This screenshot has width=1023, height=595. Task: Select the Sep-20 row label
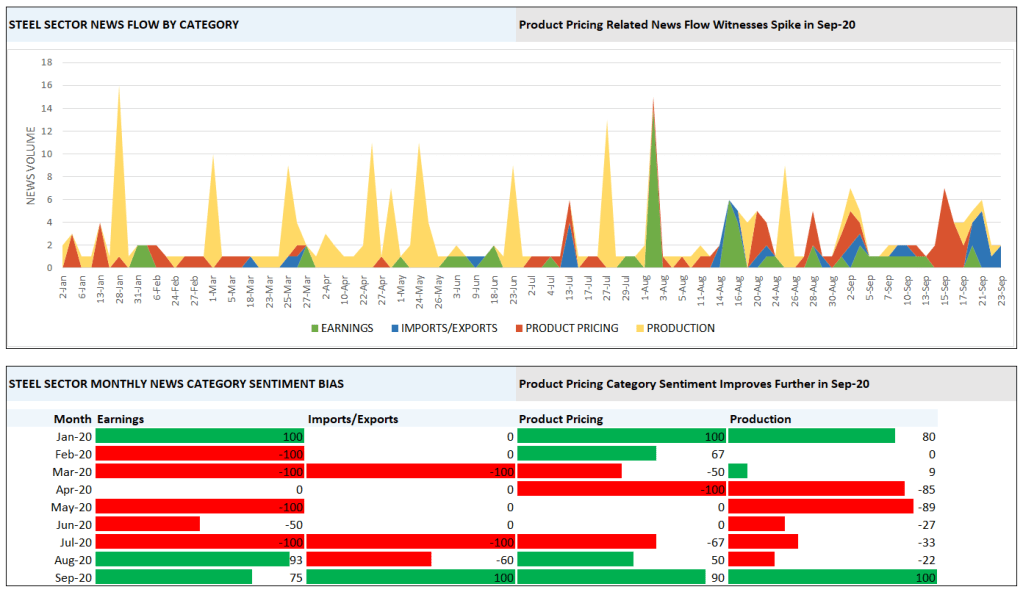pos(72,577)
